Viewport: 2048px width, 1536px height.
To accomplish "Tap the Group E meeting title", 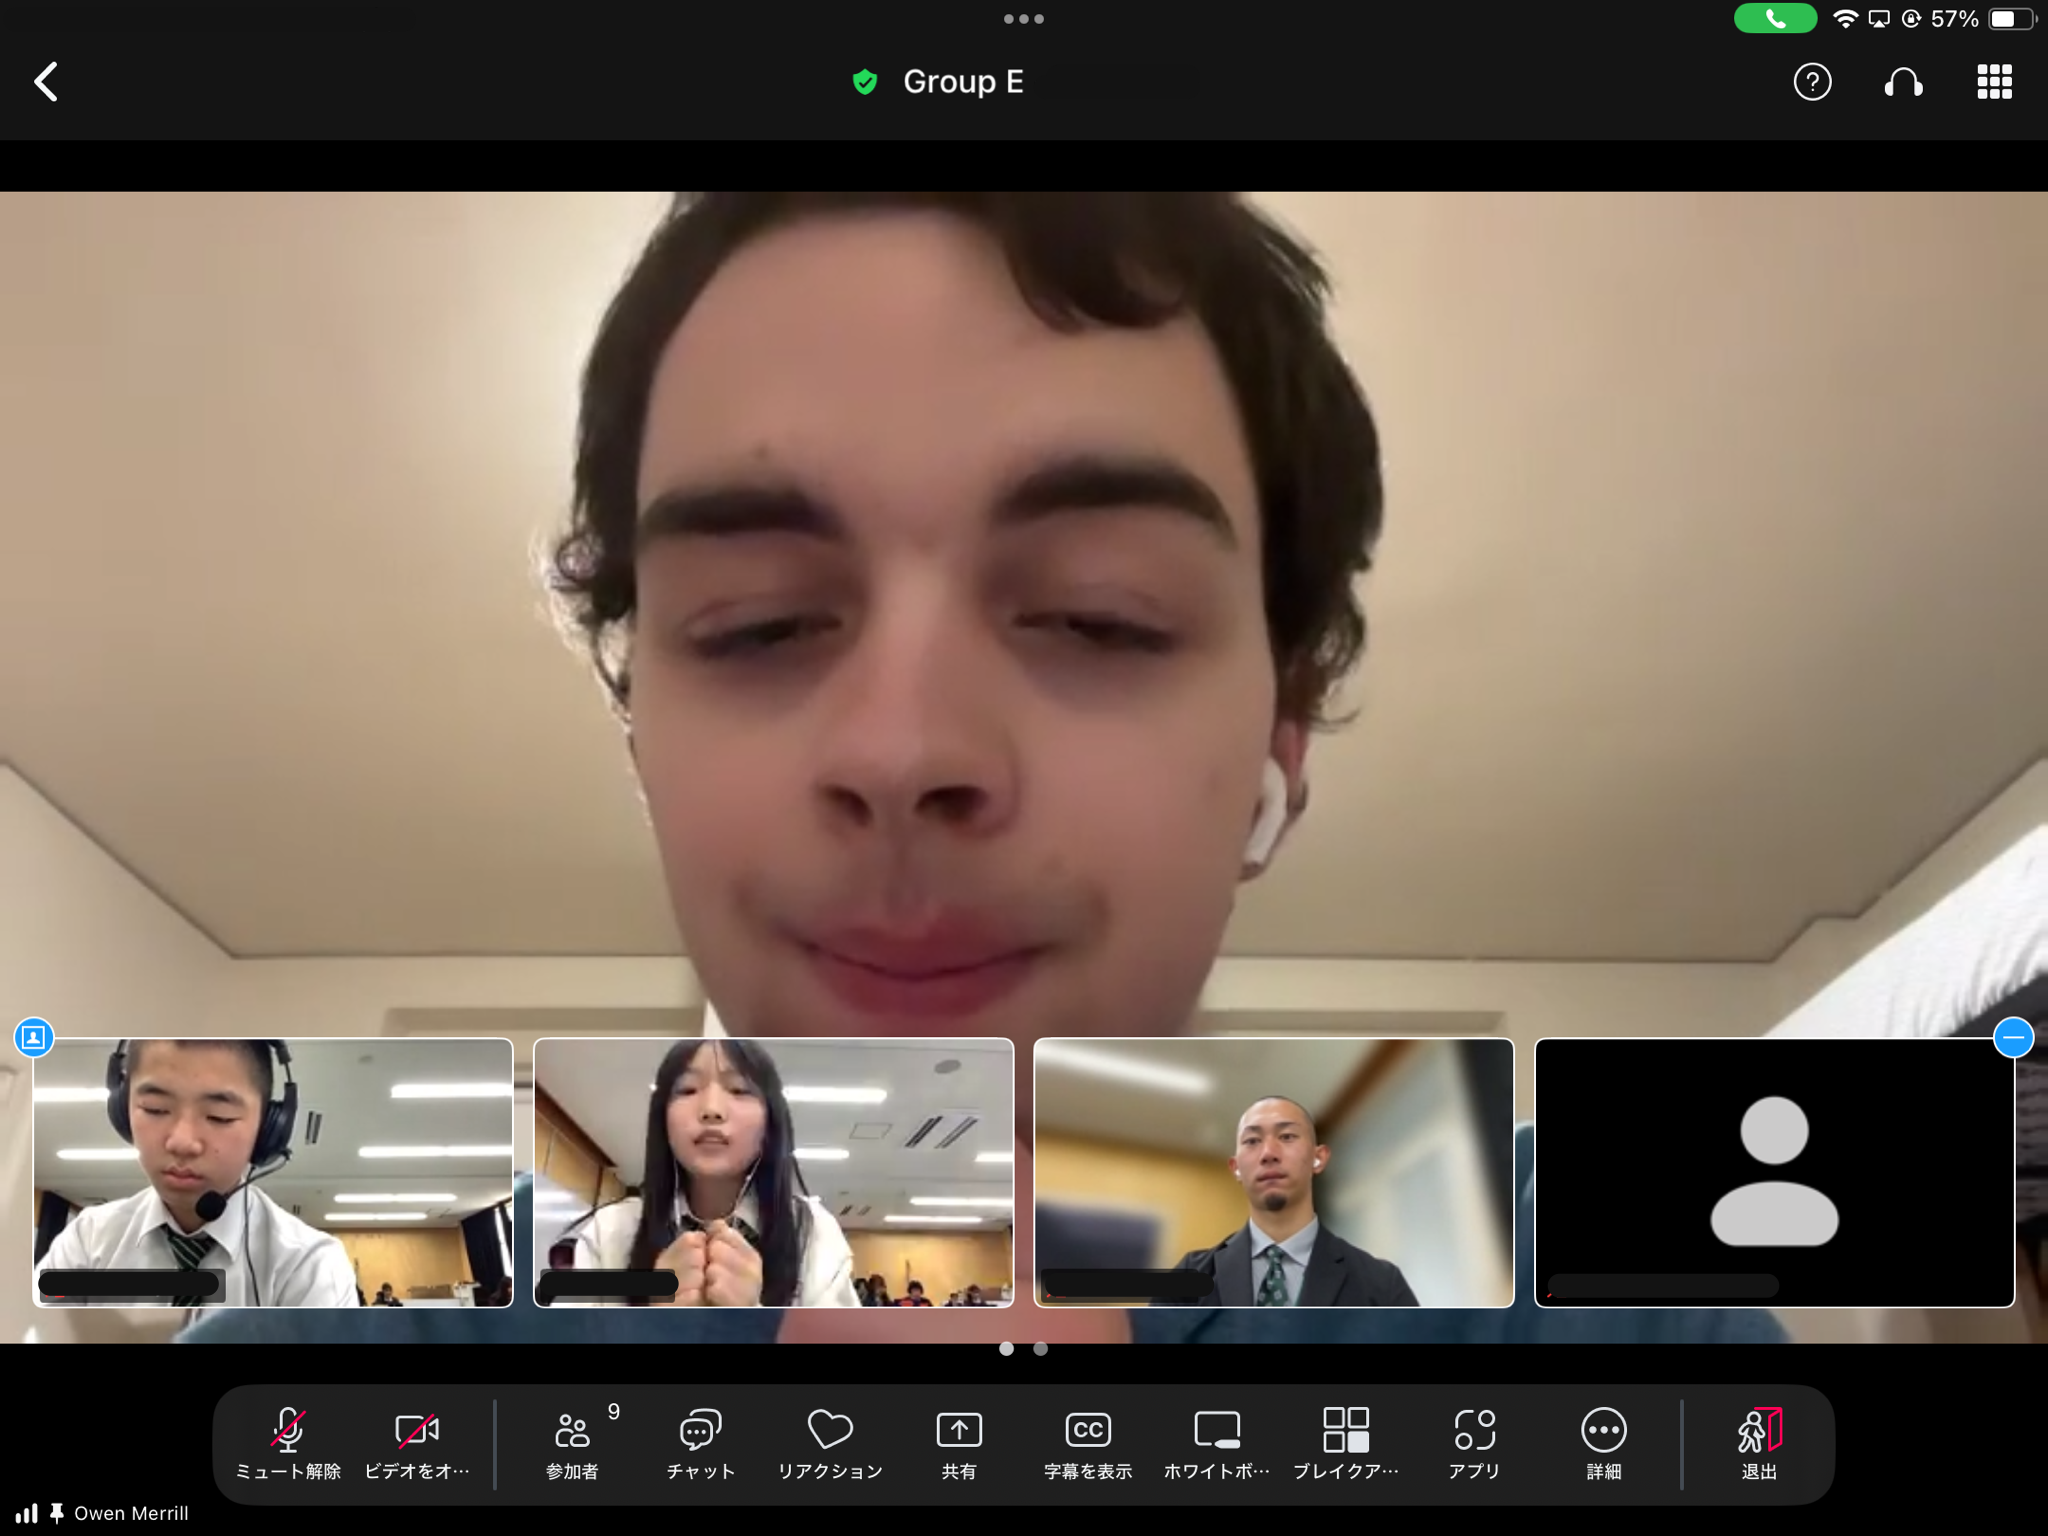I will [x=962, y=82].
